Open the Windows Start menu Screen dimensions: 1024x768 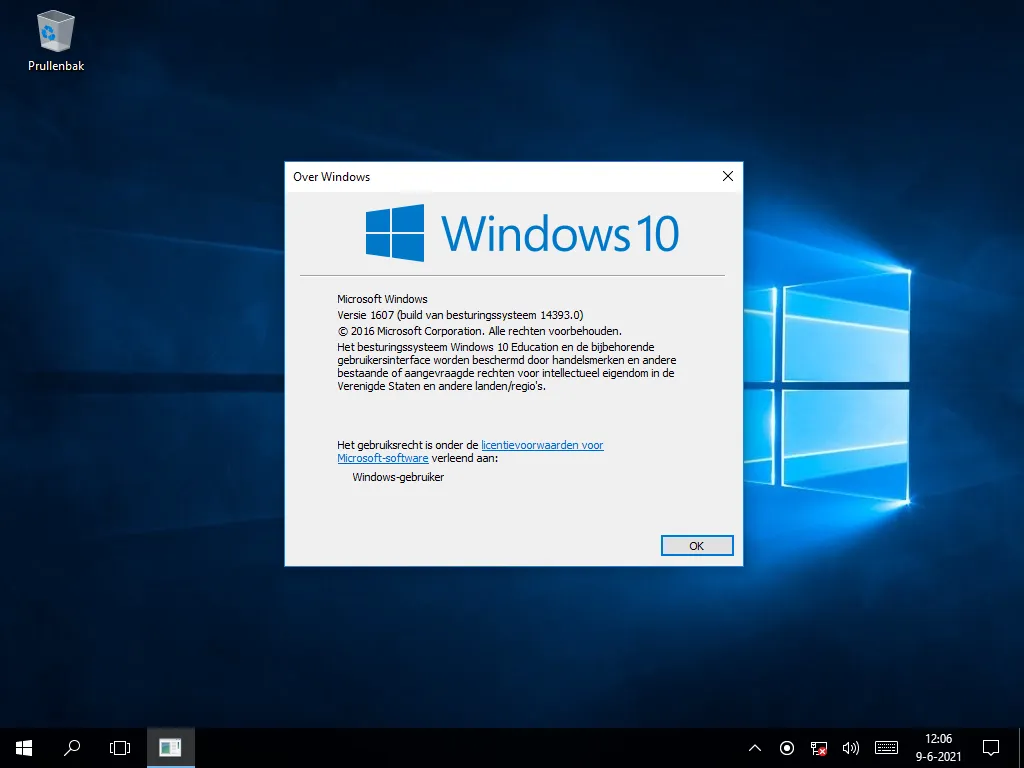point(24,748)
